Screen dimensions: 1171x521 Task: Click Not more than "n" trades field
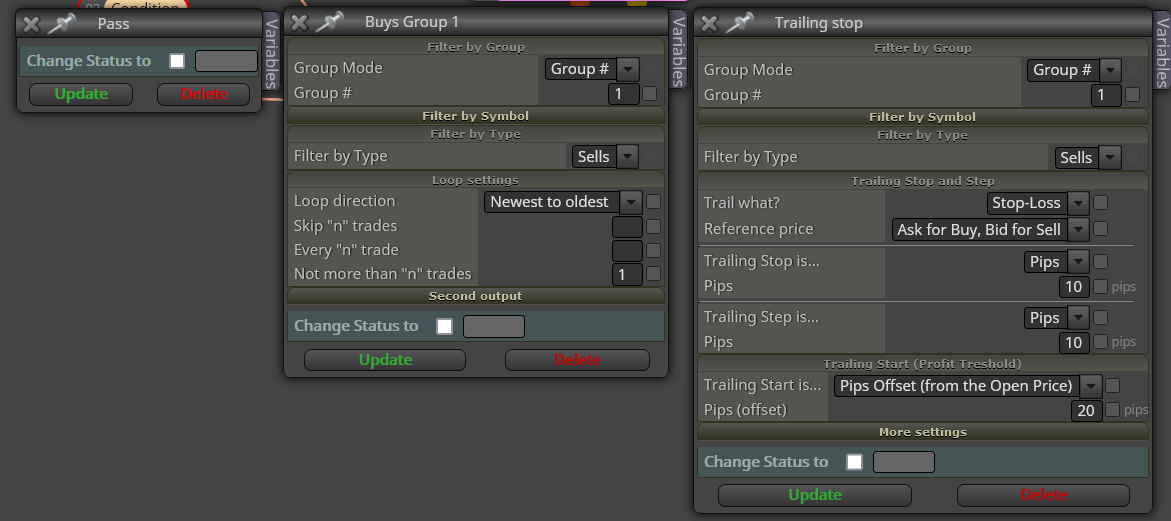[x=627, y=275]
